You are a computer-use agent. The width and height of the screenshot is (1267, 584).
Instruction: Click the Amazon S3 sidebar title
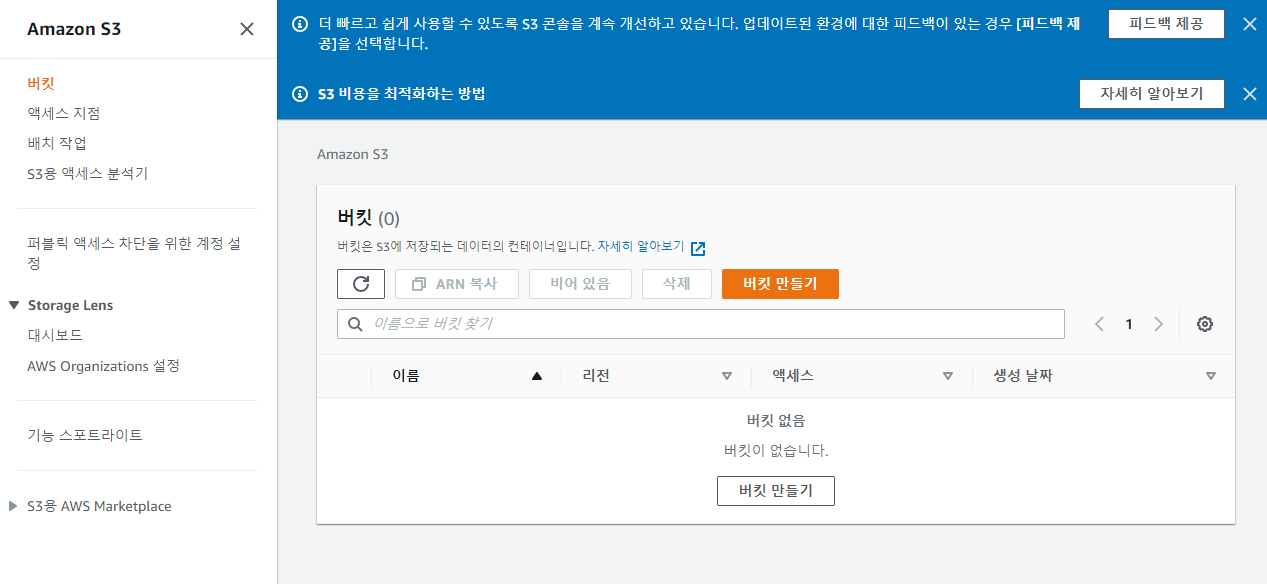[74, 29]
